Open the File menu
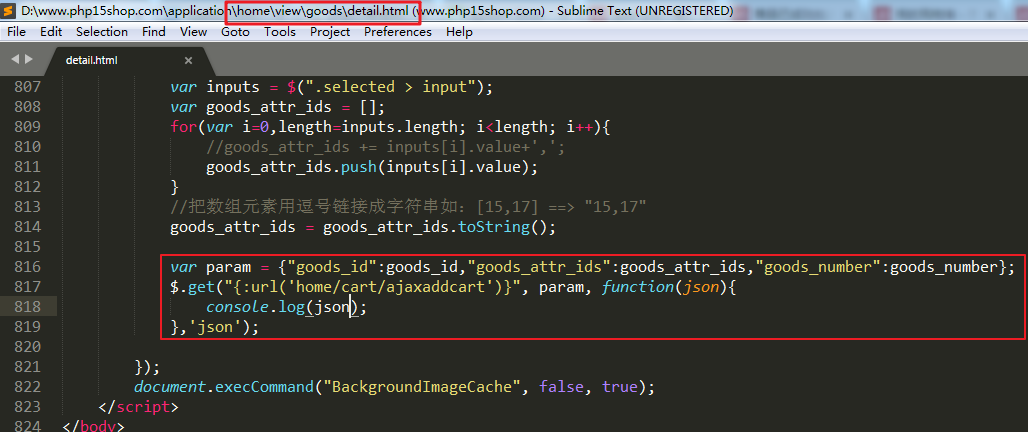 pyautogui.click(x=16, y=32)
